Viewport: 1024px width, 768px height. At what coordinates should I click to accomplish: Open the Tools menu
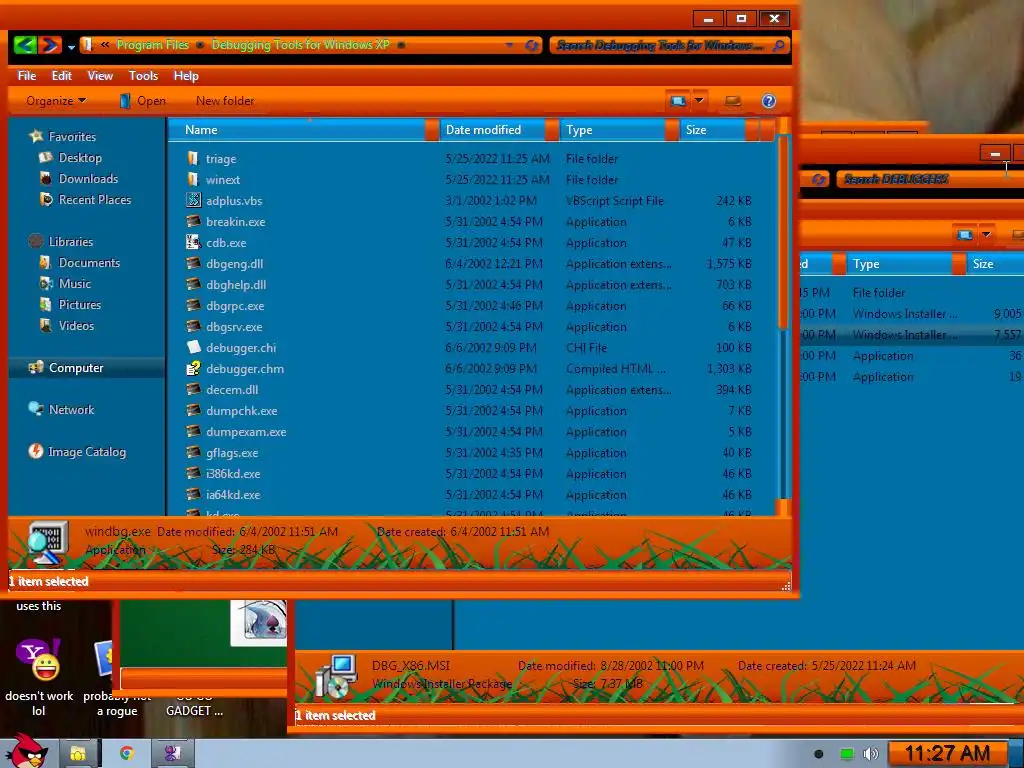pos(143,76)
